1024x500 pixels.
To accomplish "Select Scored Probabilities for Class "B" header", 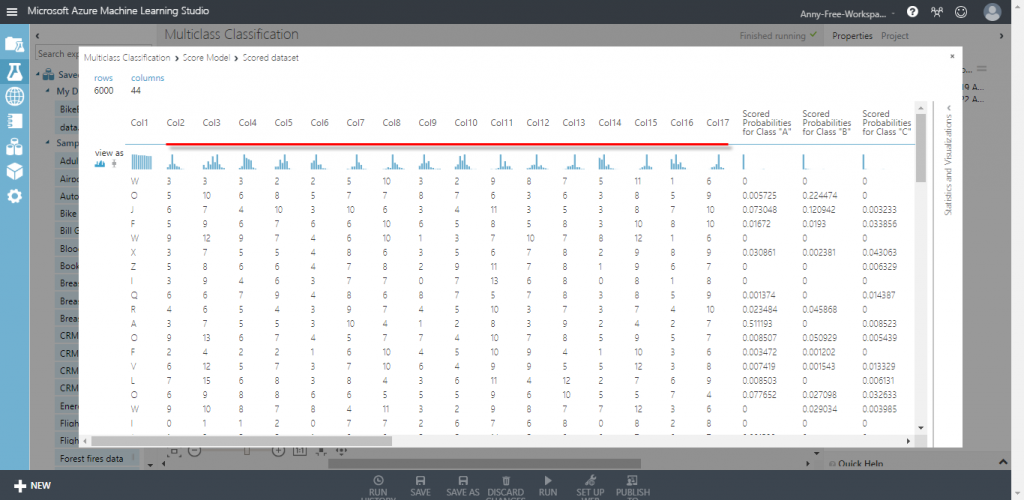I will click(826, 123).
